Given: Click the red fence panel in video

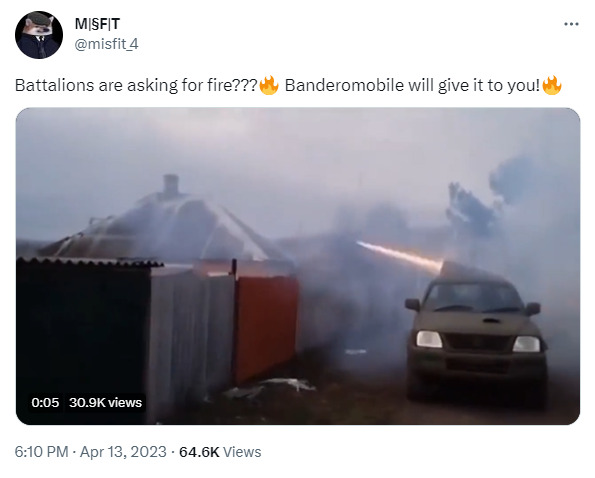Looking at the screenshot, I should [x=266, y=328].
